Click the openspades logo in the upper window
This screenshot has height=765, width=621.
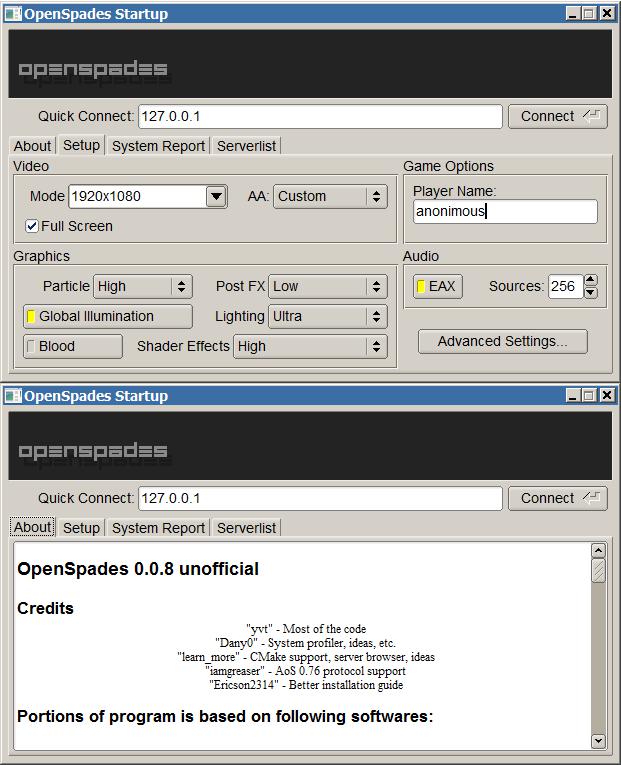(x=93, y=70)
